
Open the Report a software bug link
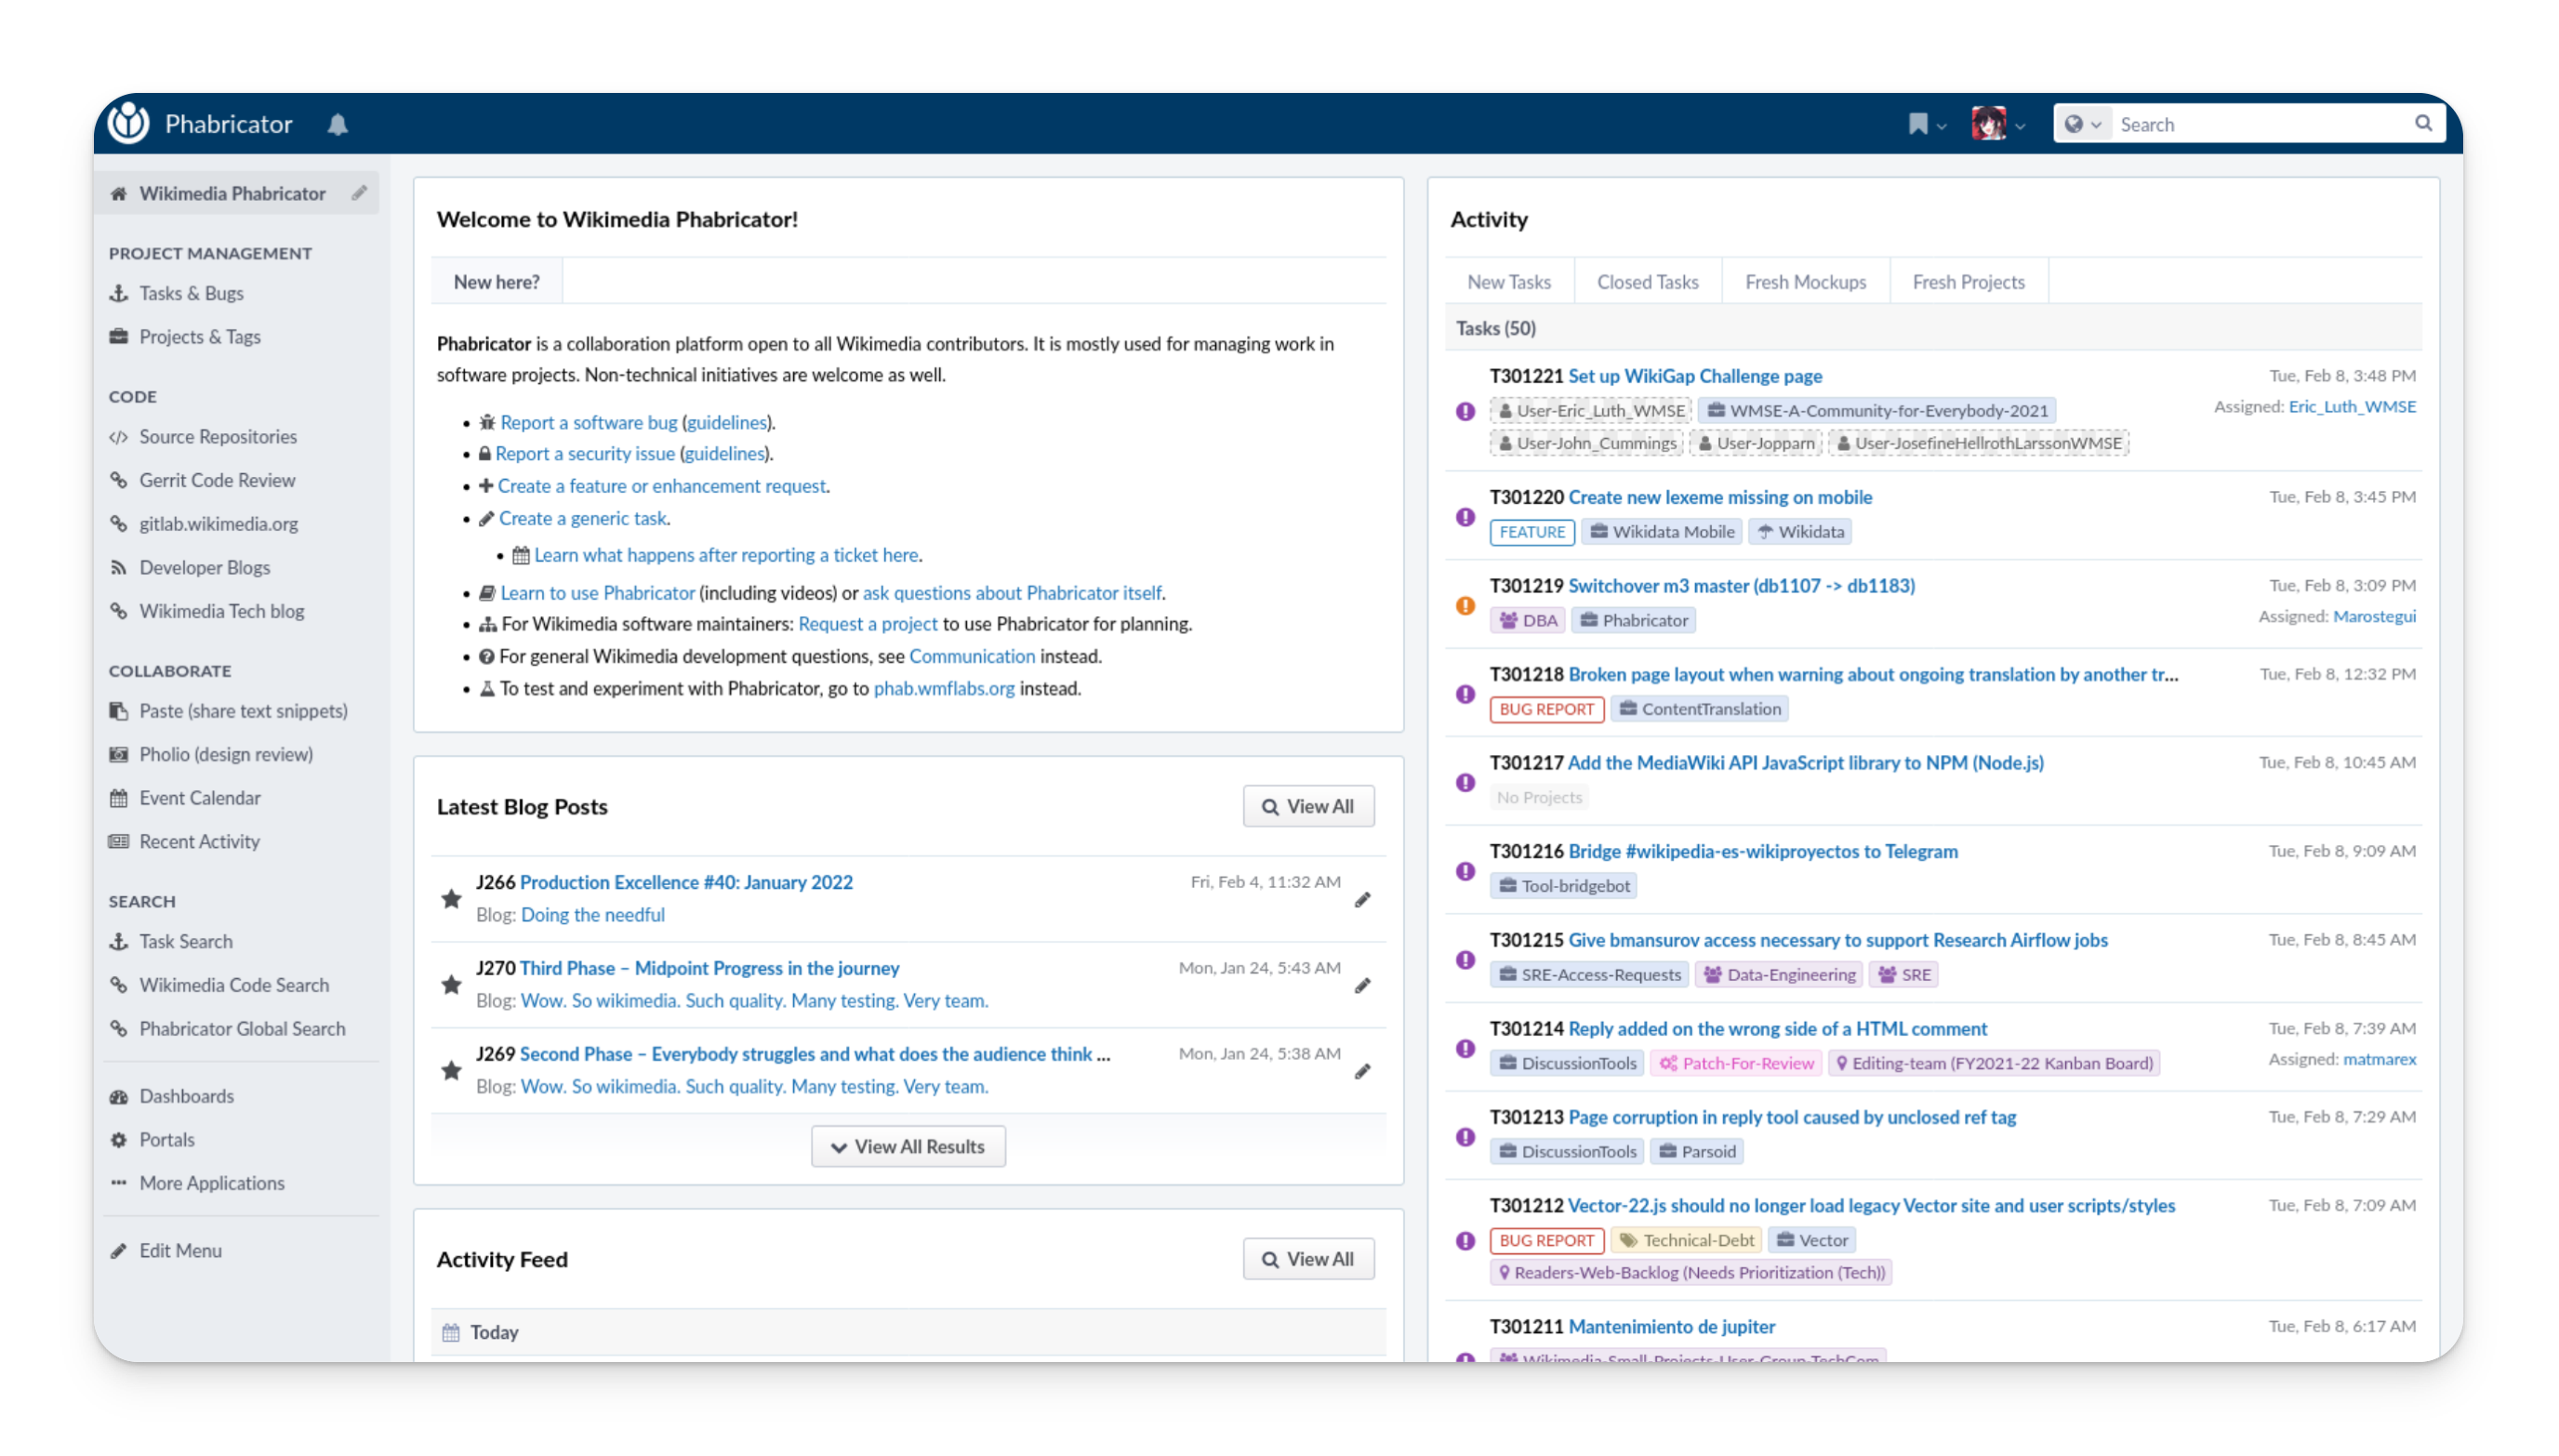pyautogui.click(x=588, y=422)
